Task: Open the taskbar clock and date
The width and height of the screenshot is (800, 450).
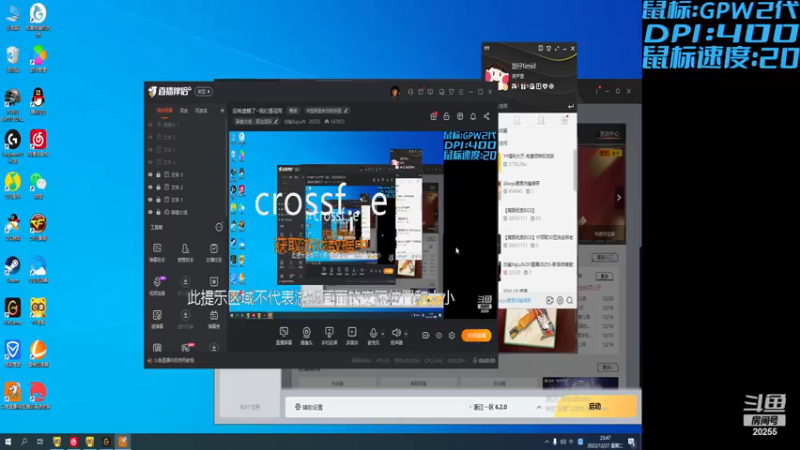Action: pos(605,442)
